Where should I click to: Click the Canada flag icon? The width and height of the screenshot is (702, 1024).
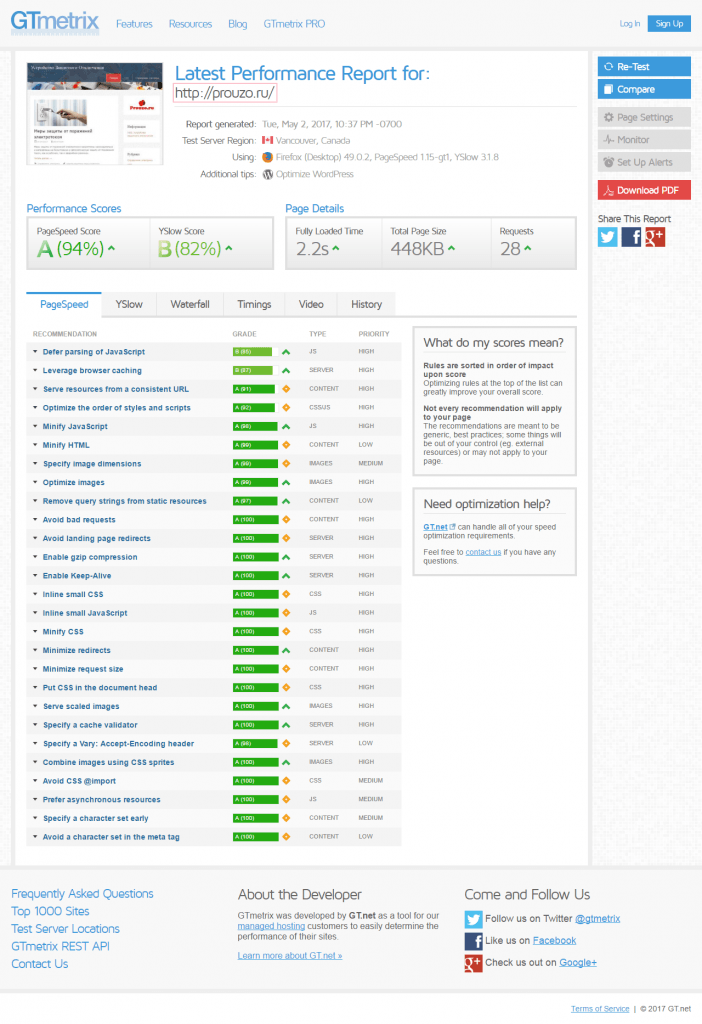pos(267,140)
